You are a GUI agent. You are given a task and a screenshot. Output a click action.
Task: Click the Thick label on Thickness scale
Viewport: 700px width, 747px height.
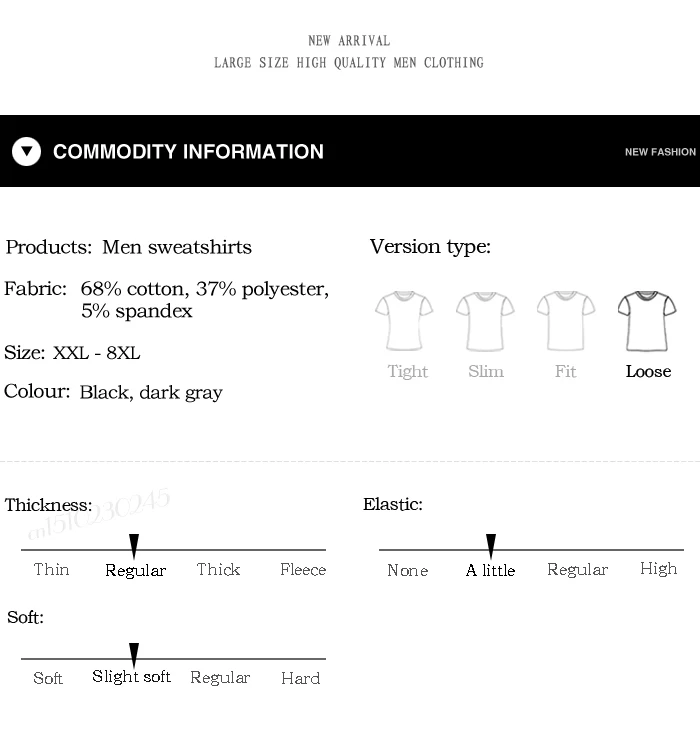tap(218, 569)
